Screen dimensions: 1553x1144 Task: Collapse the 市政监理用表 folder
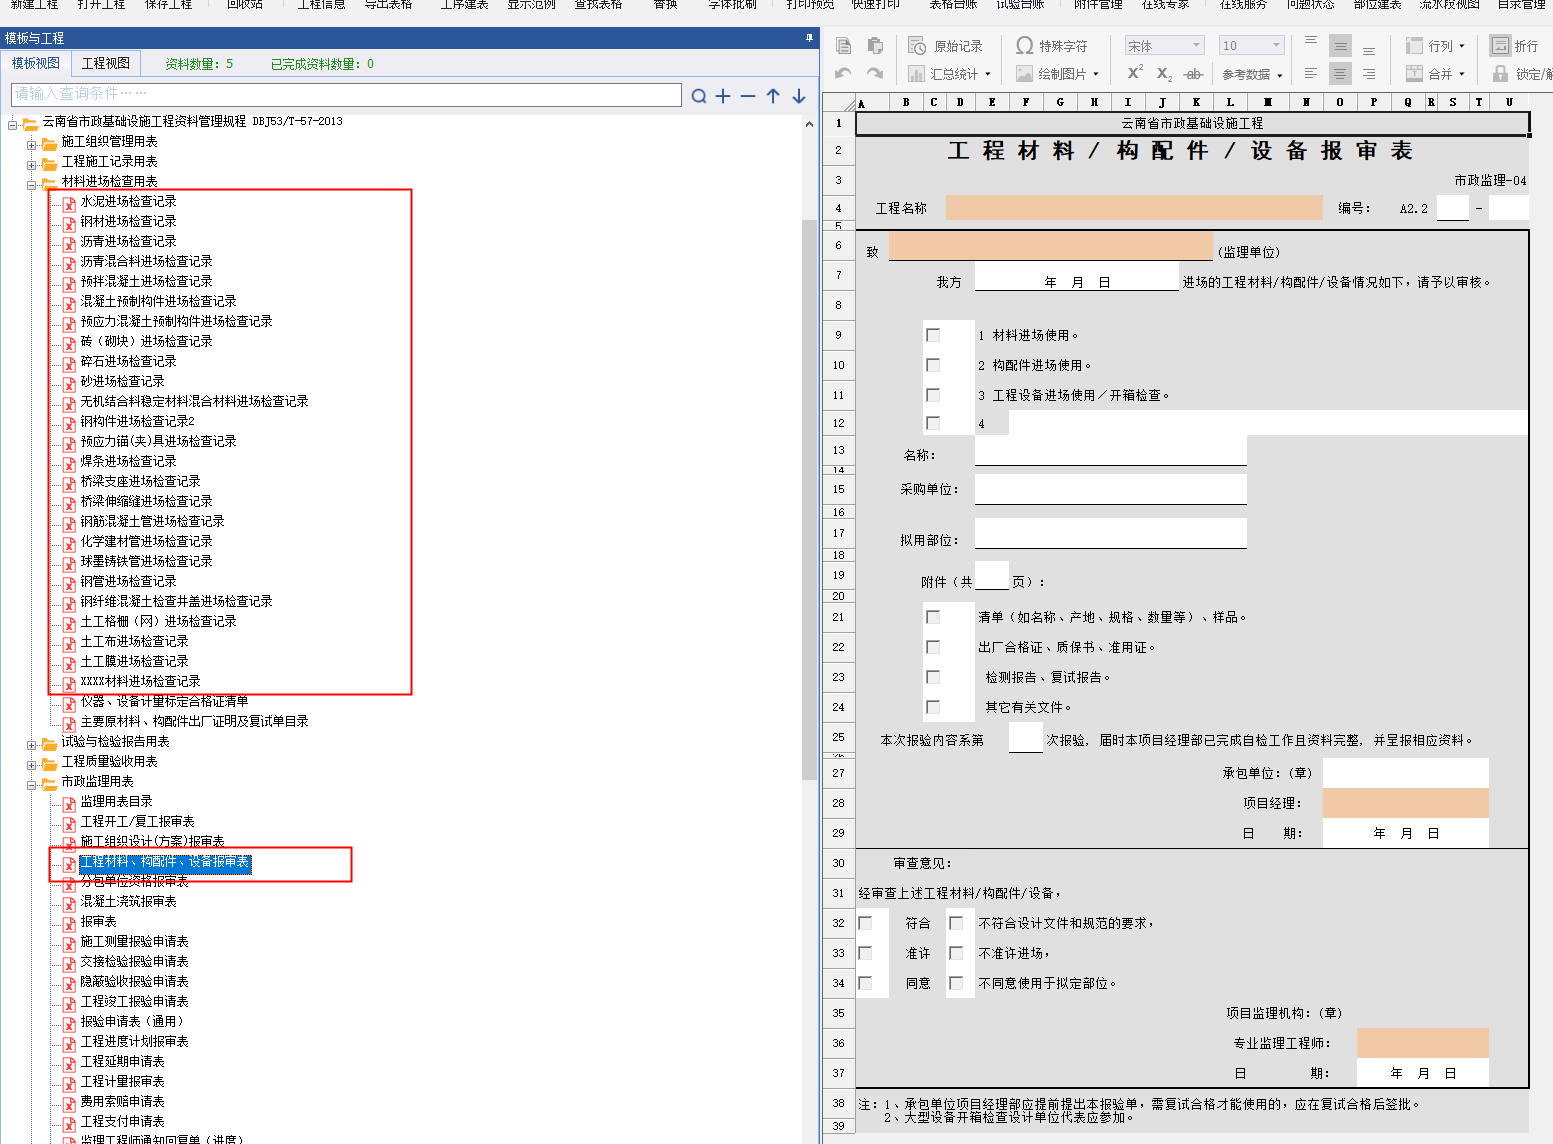[31, 783]
